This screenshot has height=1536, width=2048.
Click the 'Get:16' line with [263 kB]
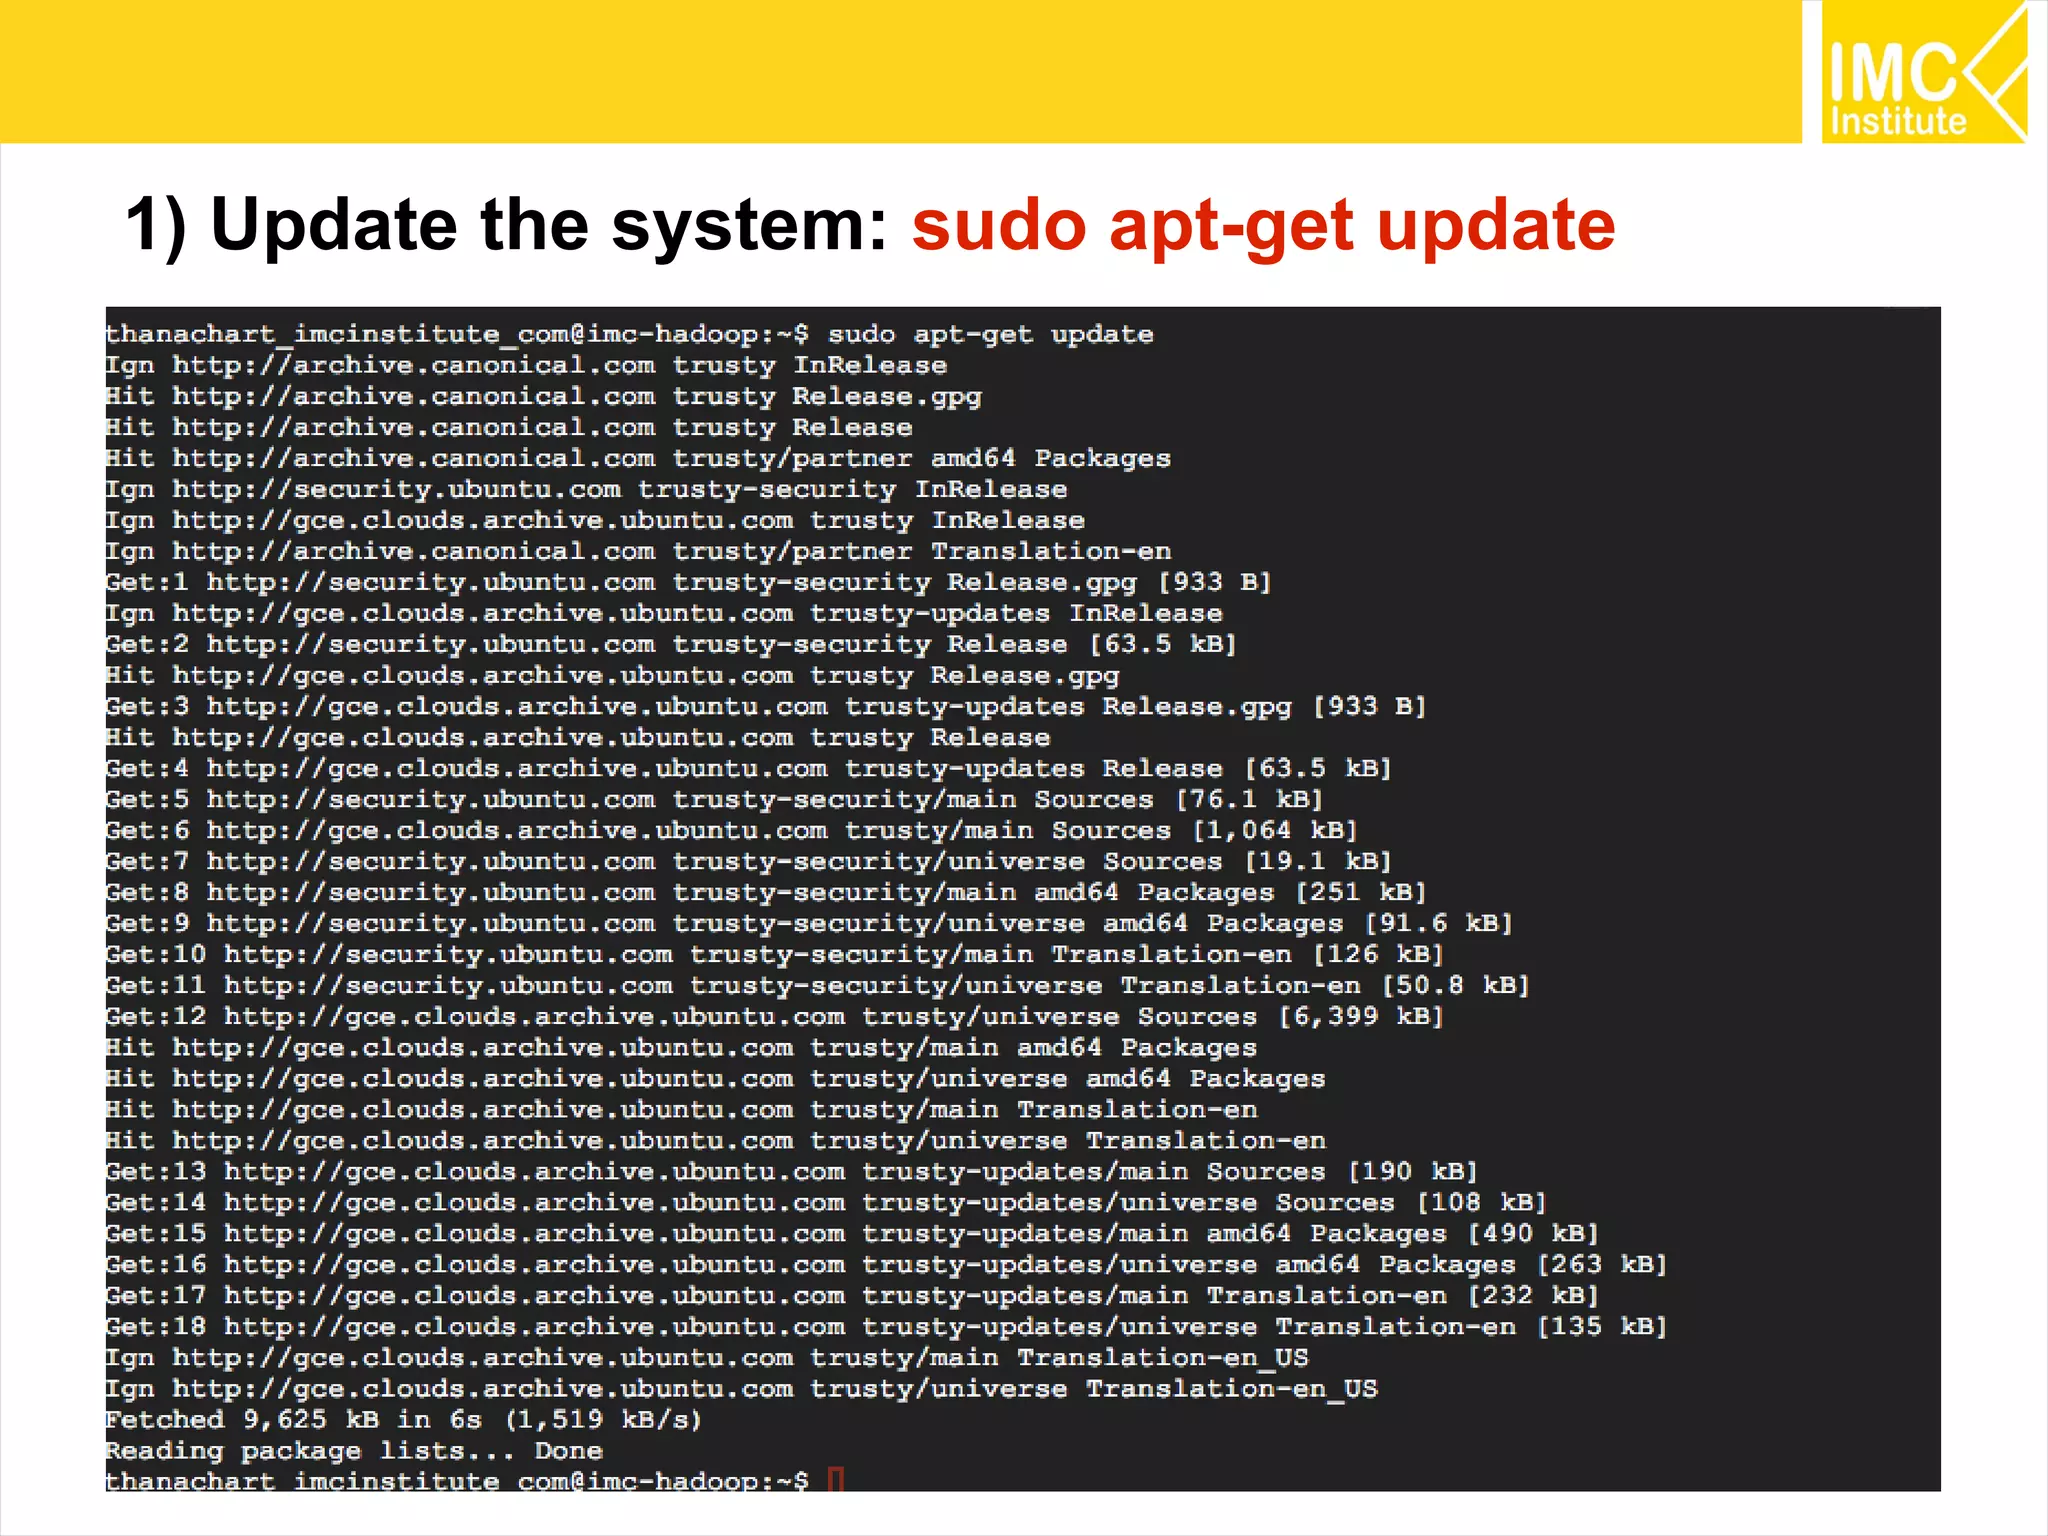(886, 1264)
